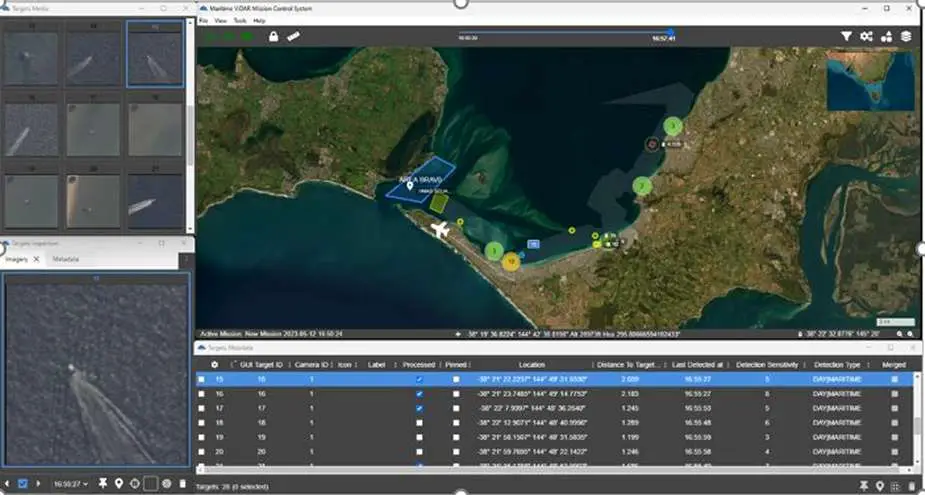Open the table settings gear in column header
Image resolution: width=925 pixels, height=495 pixels.
click(x=214, y=365)
